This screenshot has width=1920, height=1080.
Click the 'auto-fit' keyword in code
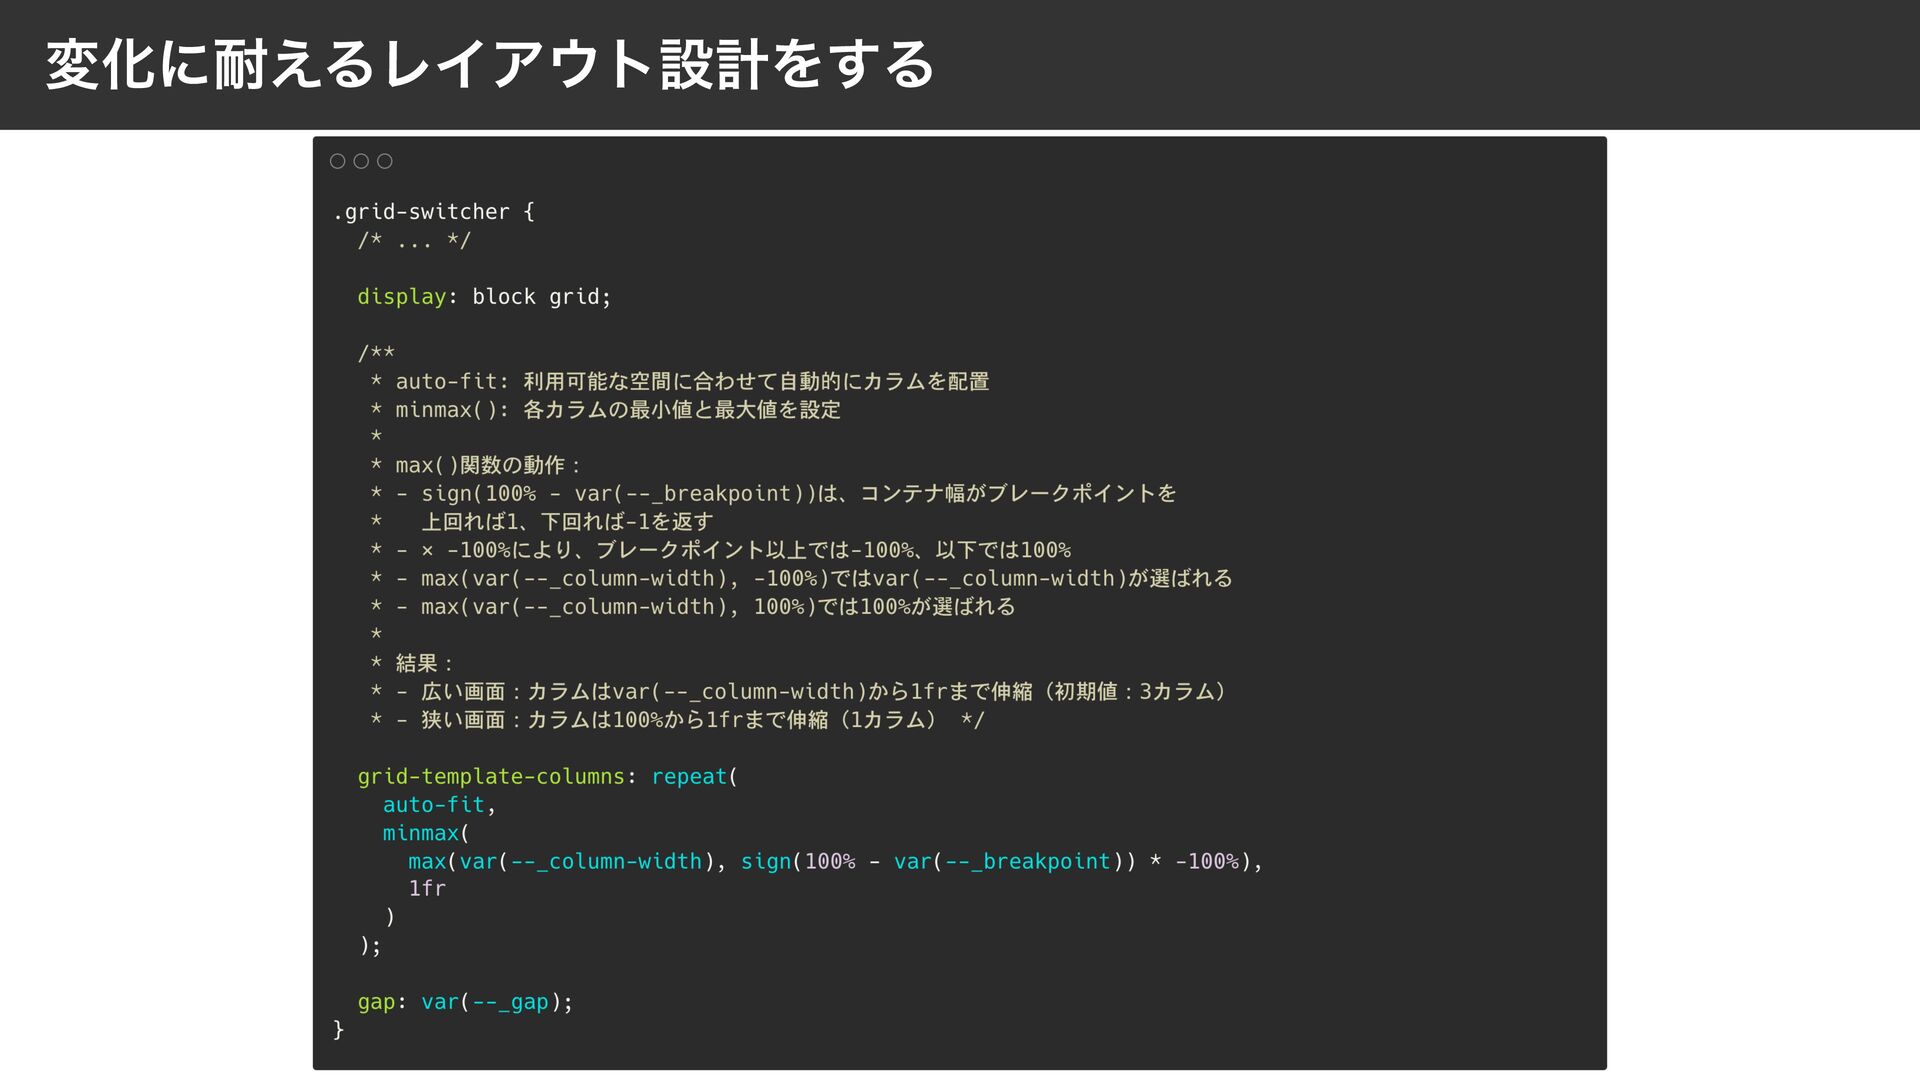click(x=433, y=805)
